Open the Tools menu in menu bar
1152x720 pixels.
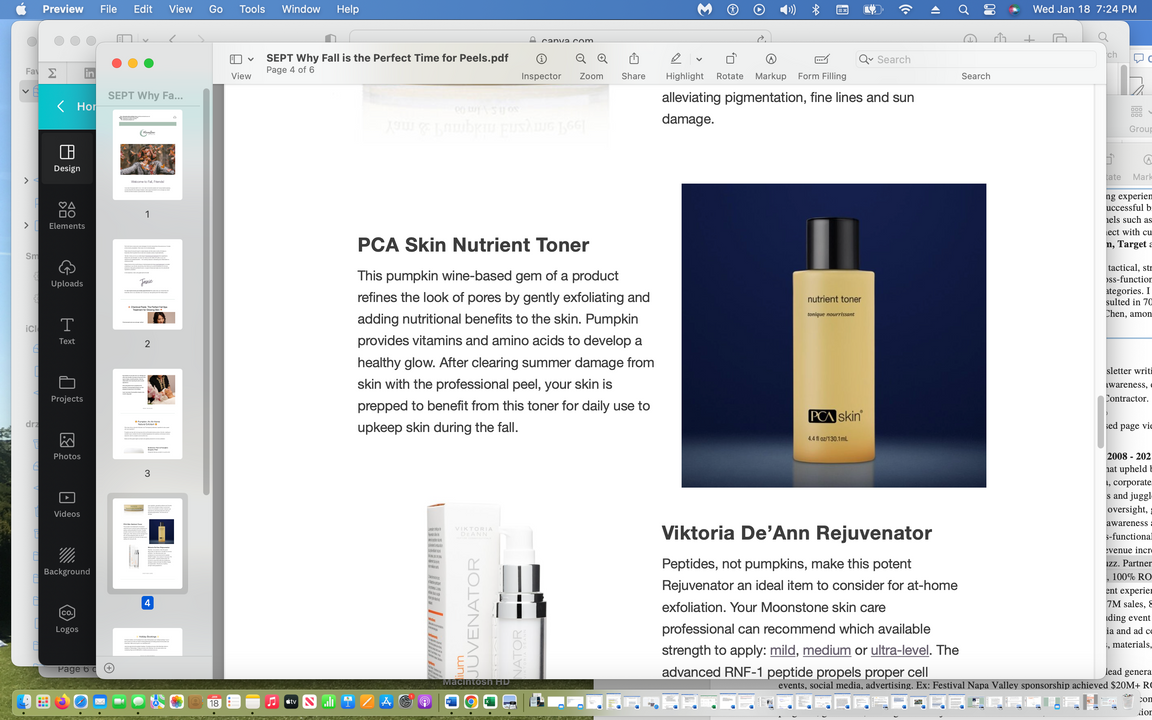(252, 9)
